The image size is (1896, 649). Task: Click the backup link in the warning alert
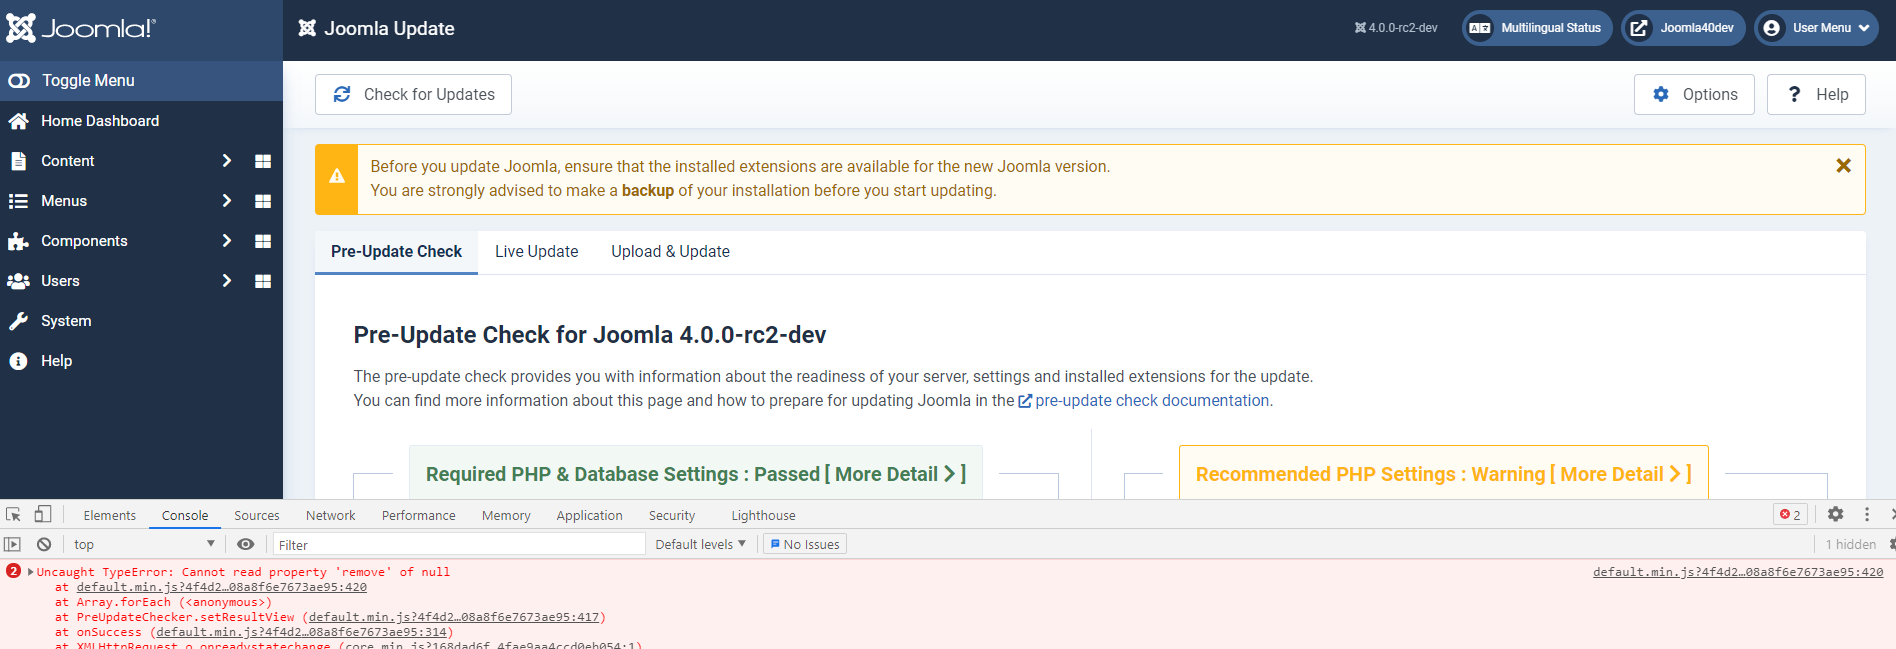click(648, 191)
